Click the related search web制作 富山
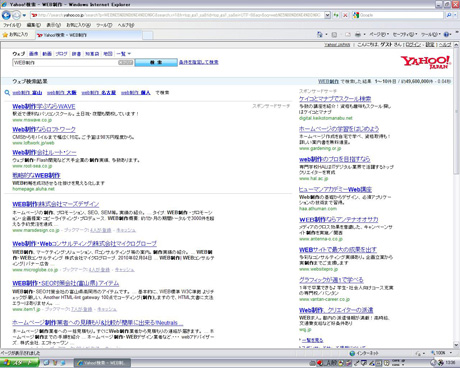Image resolution: width=460 pixels, height=368 pixels. pos(27,93)
